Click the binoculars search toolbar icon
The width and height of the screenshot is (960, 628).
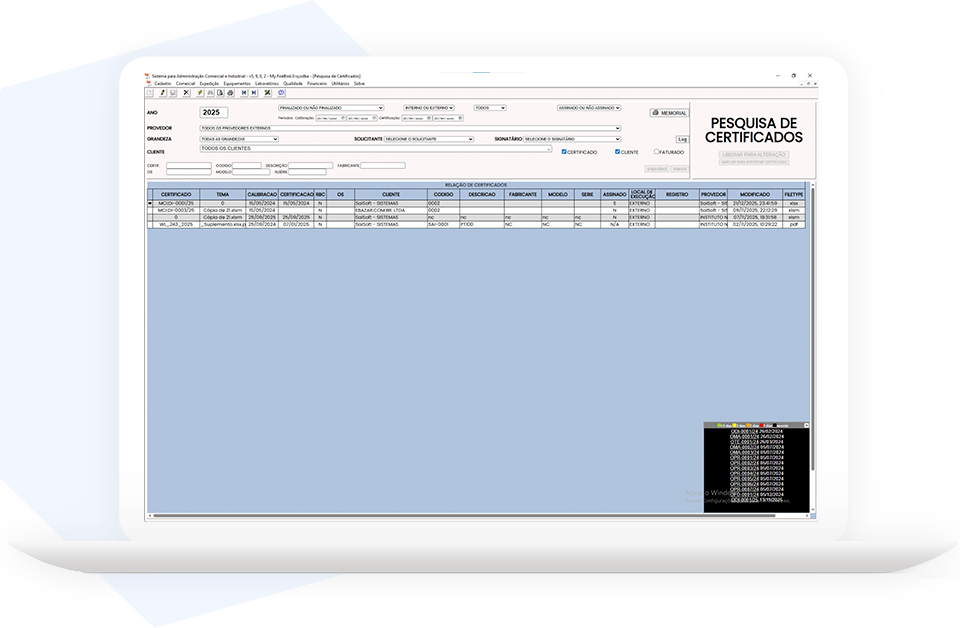pyautogui.click(x=211, y=93)
